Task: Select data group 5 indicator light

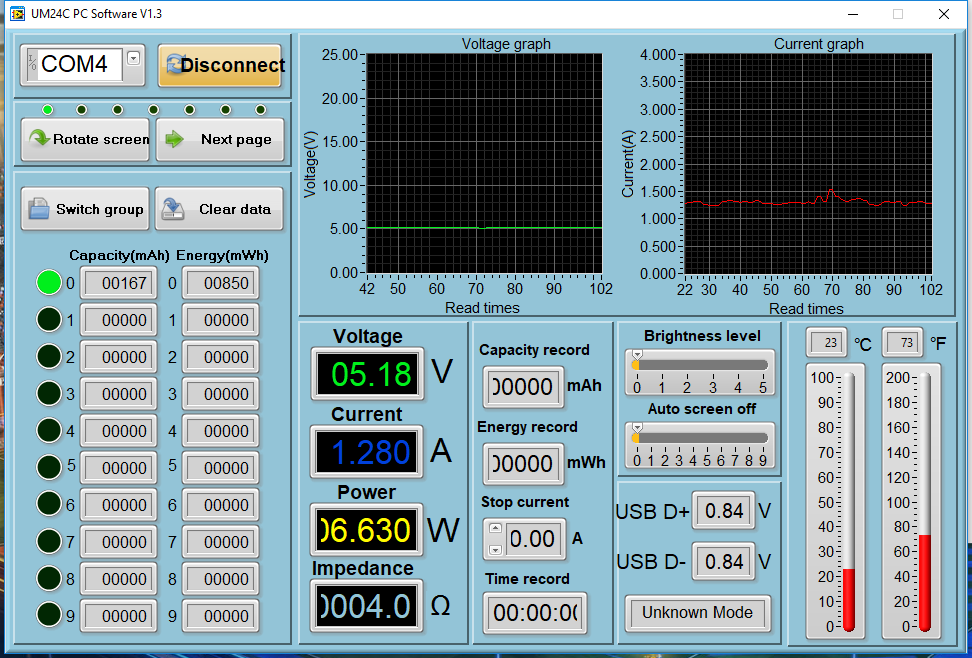Action: (48, 467)
